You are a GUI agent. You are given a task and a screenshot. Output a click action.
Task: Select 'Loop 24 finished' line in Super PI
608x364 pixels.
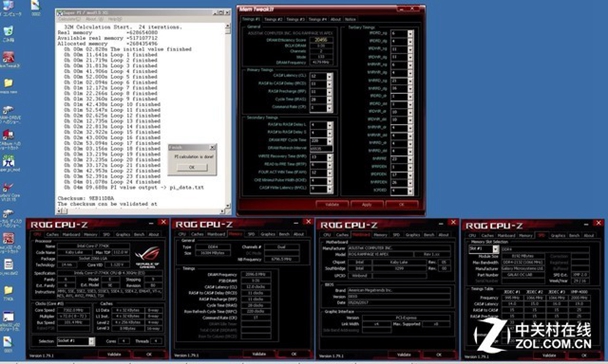point(111,182)
